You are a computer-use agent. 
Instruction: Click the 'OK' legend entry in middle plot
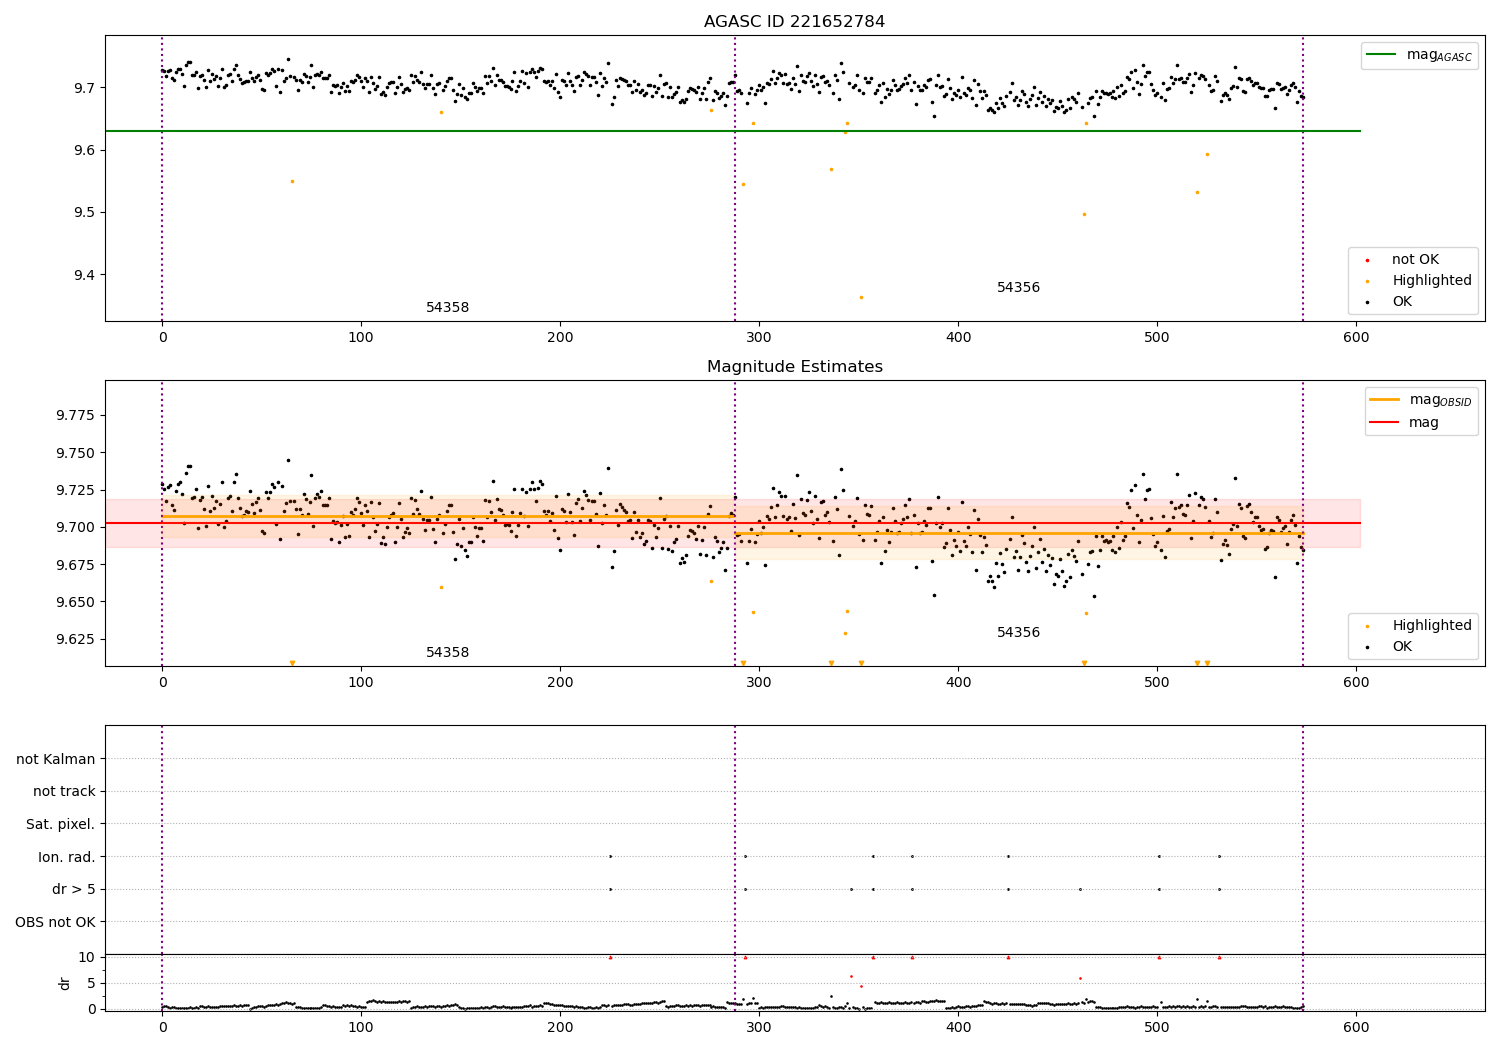1402,647
